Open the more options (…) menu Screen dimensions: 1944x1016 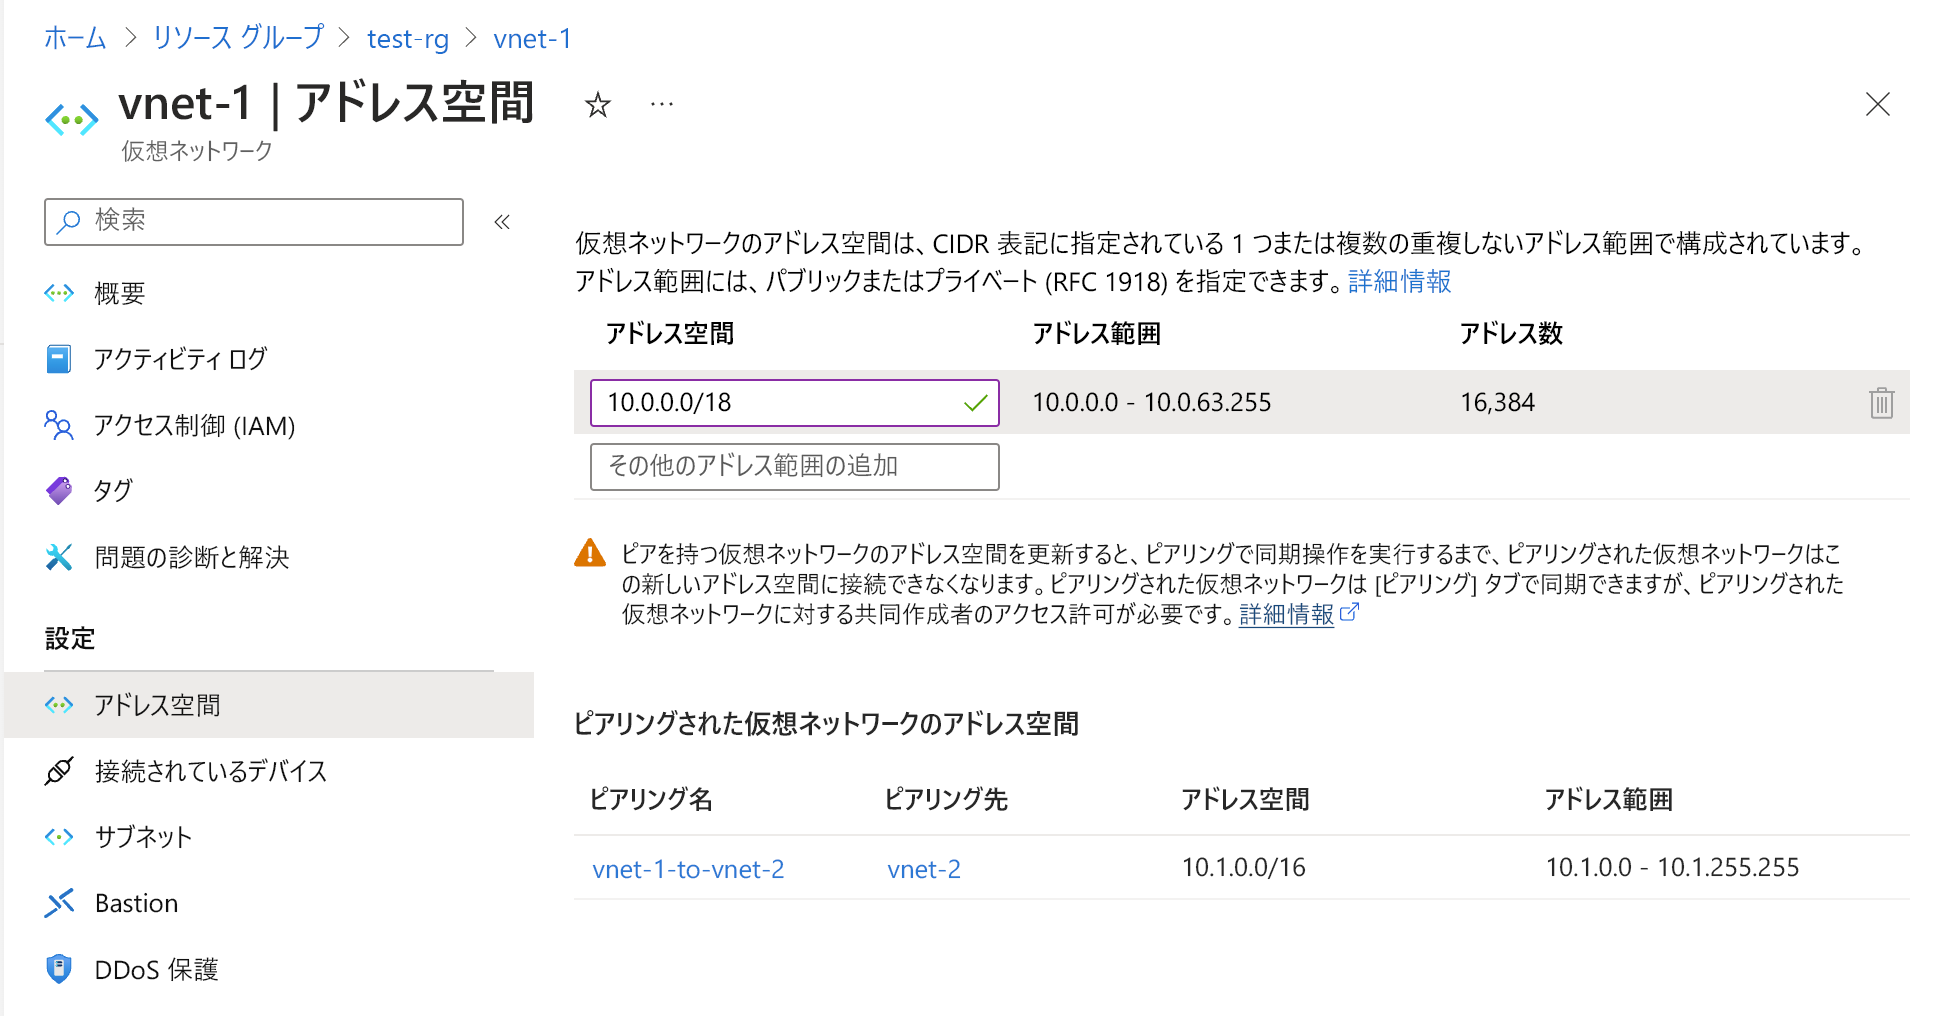click(660, 105)
